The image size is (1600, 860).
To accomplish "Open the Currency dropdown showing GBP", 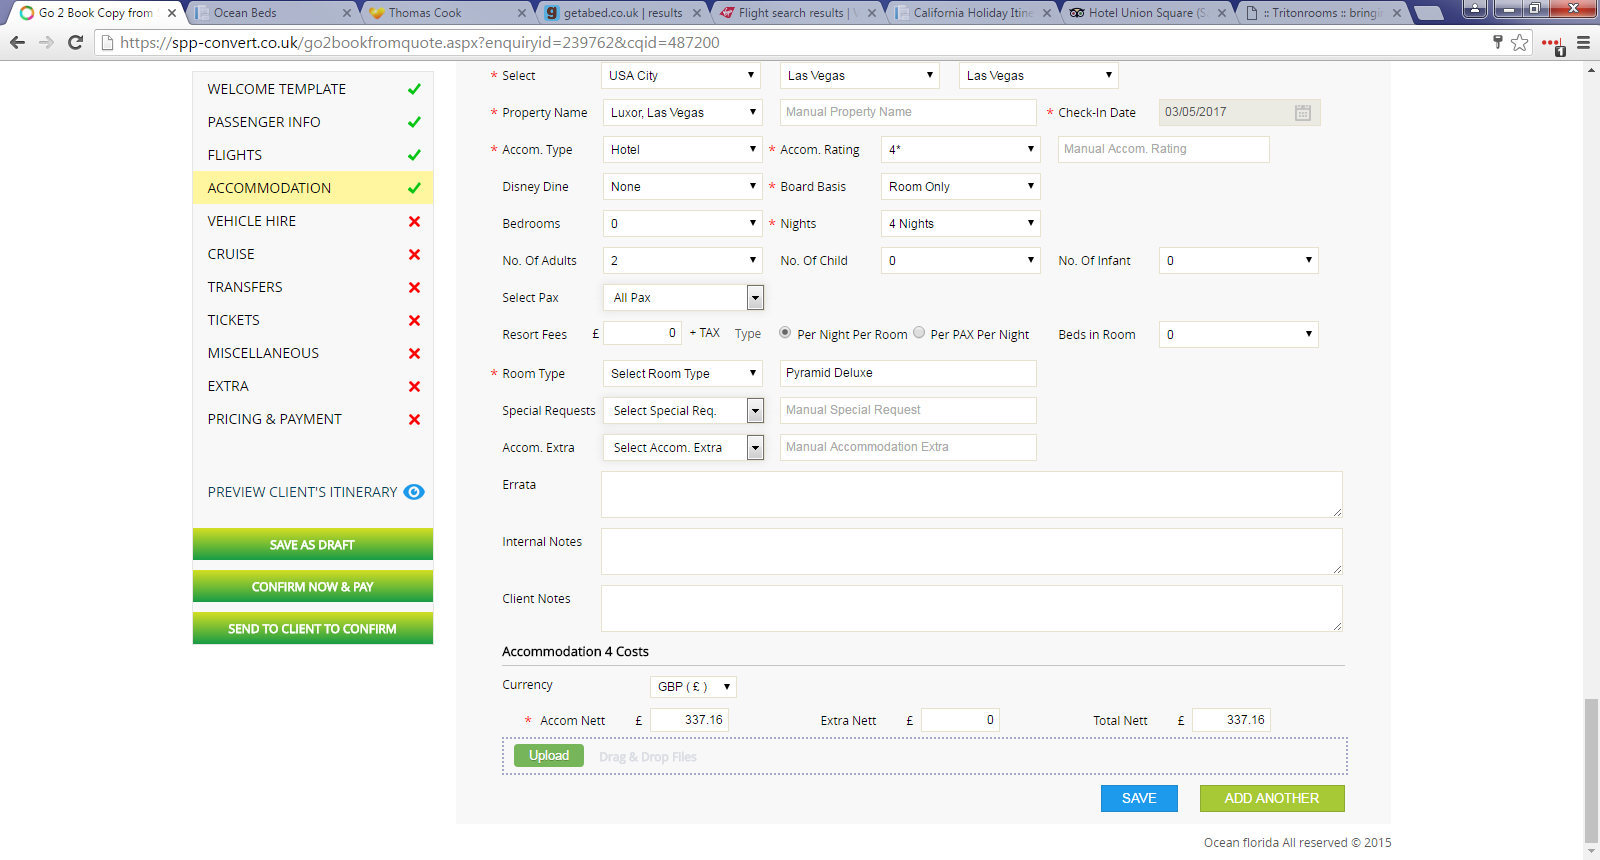I will coord(693,687).
